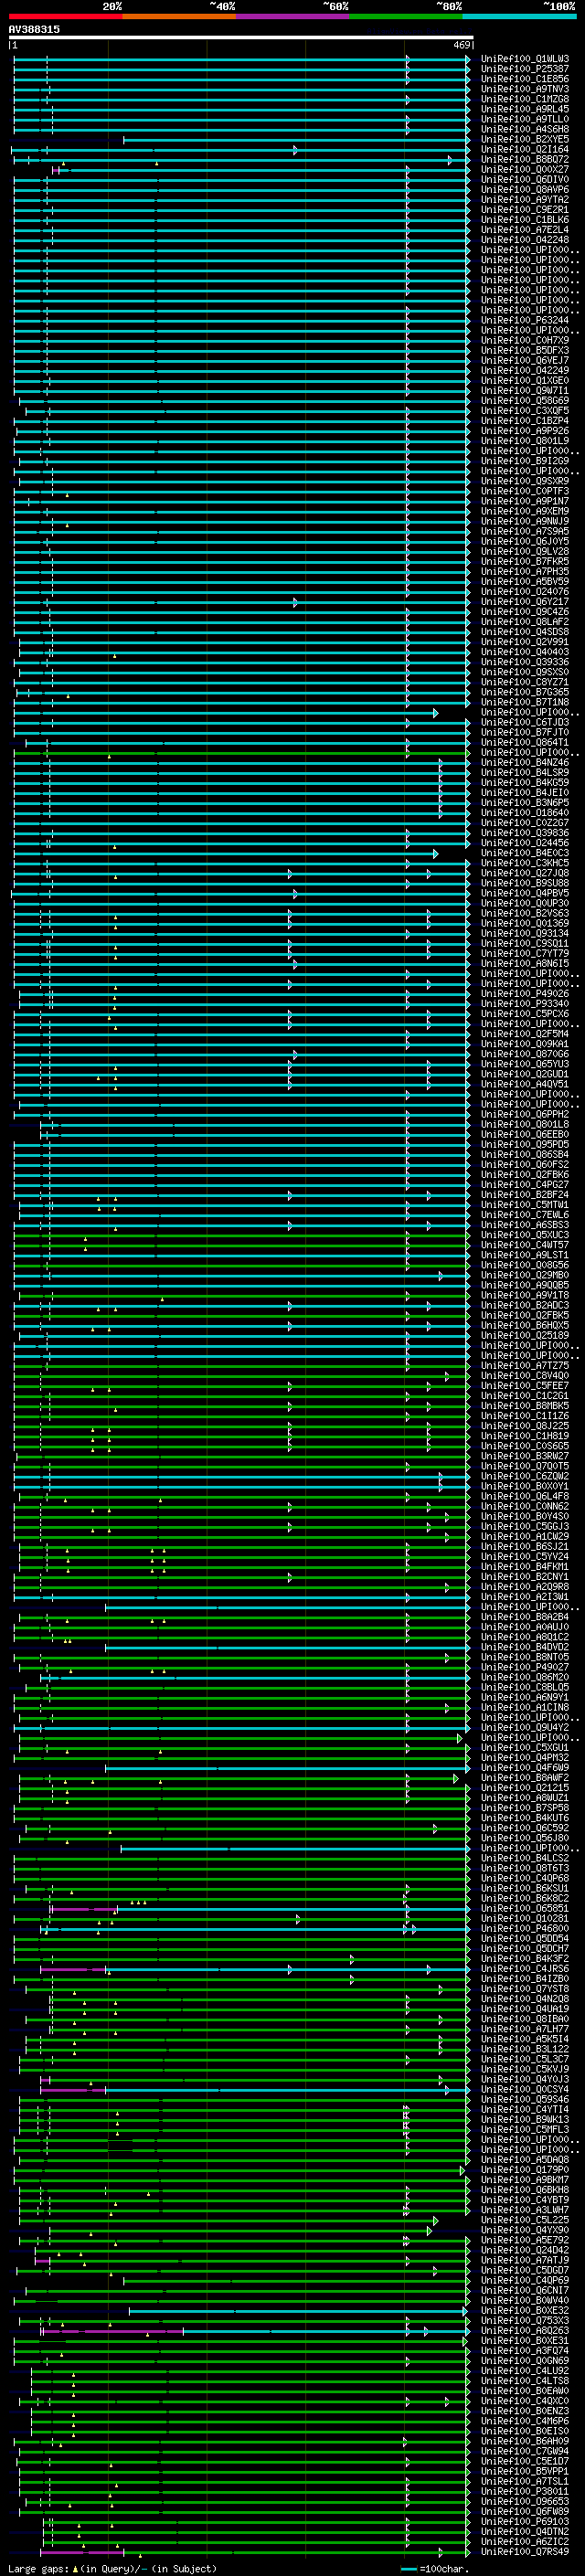Viewport: 585px width, 2576px height.
Task: Click the purple ~60% identity legend bar
Action: pos(293,16)
